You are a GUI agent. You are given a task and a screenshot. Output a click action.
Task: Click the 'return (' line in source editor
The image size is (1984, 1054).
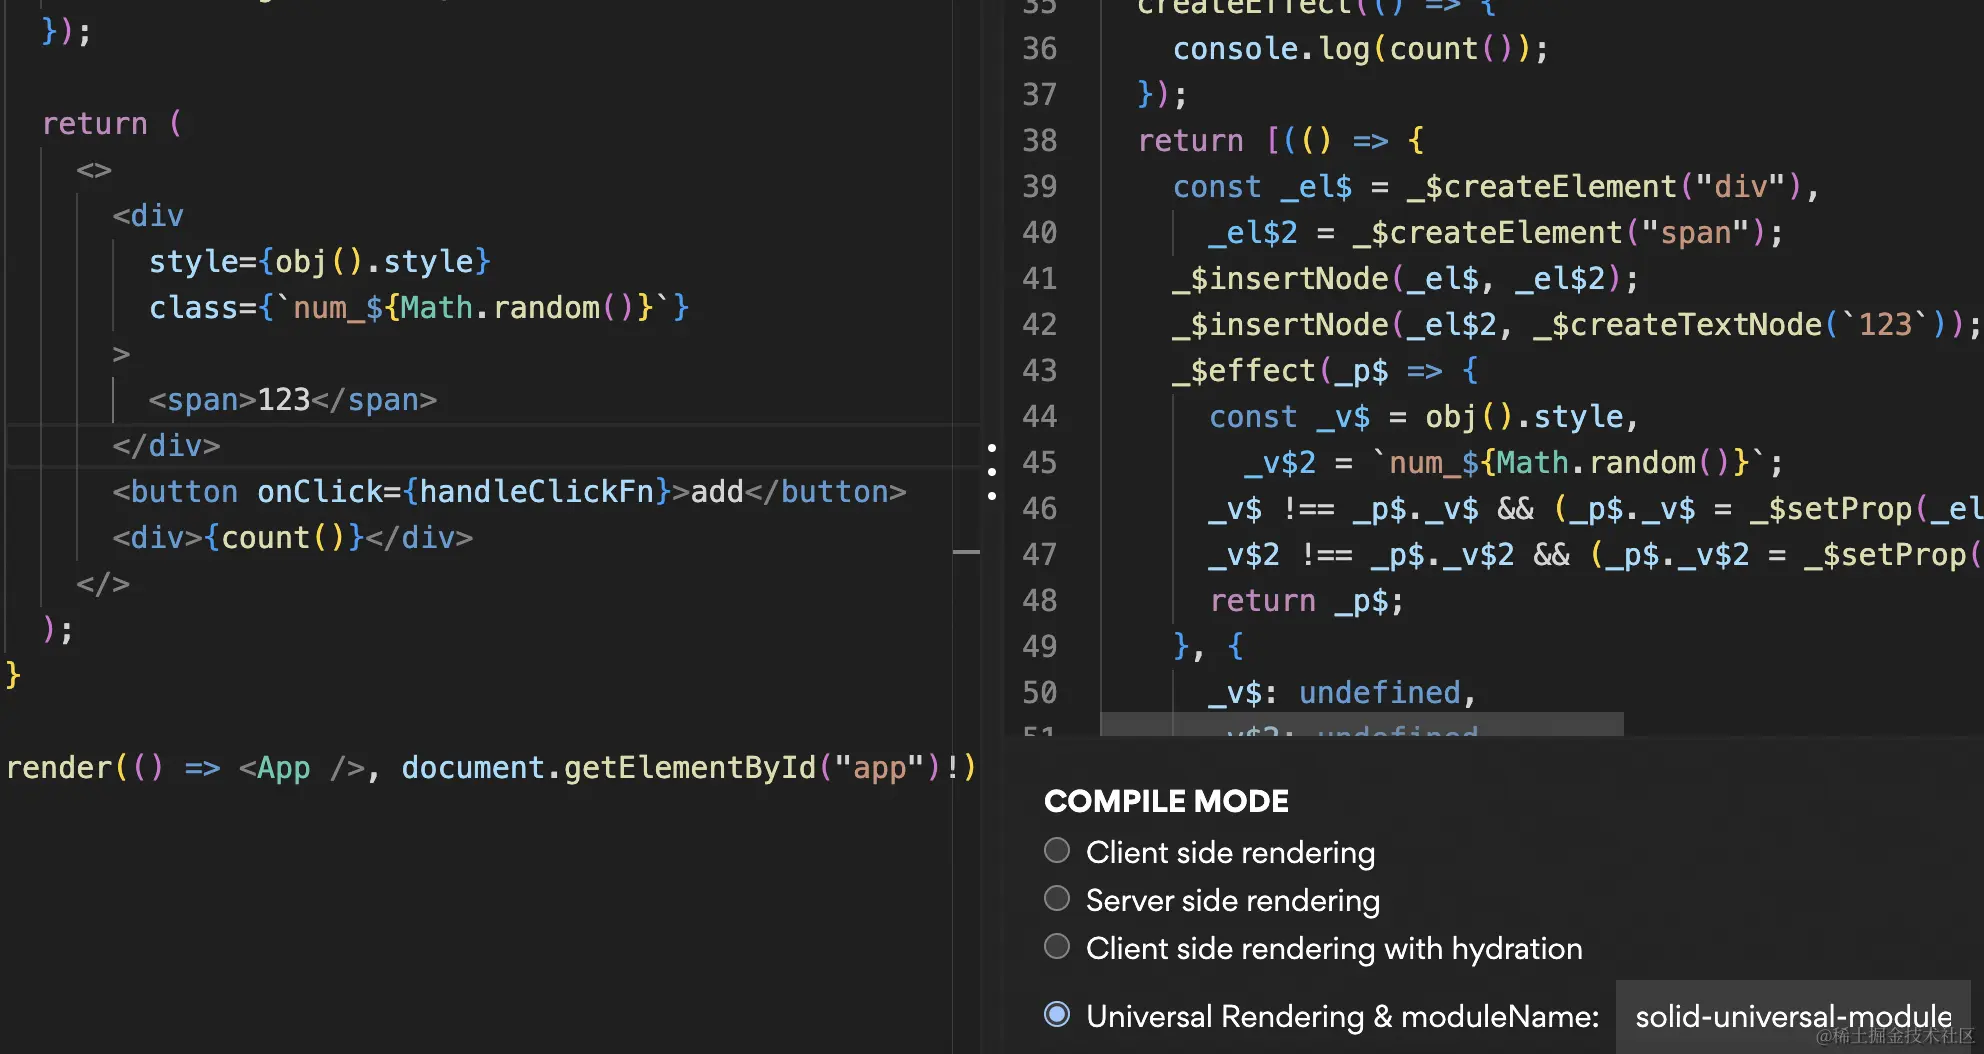coord(112,124)
